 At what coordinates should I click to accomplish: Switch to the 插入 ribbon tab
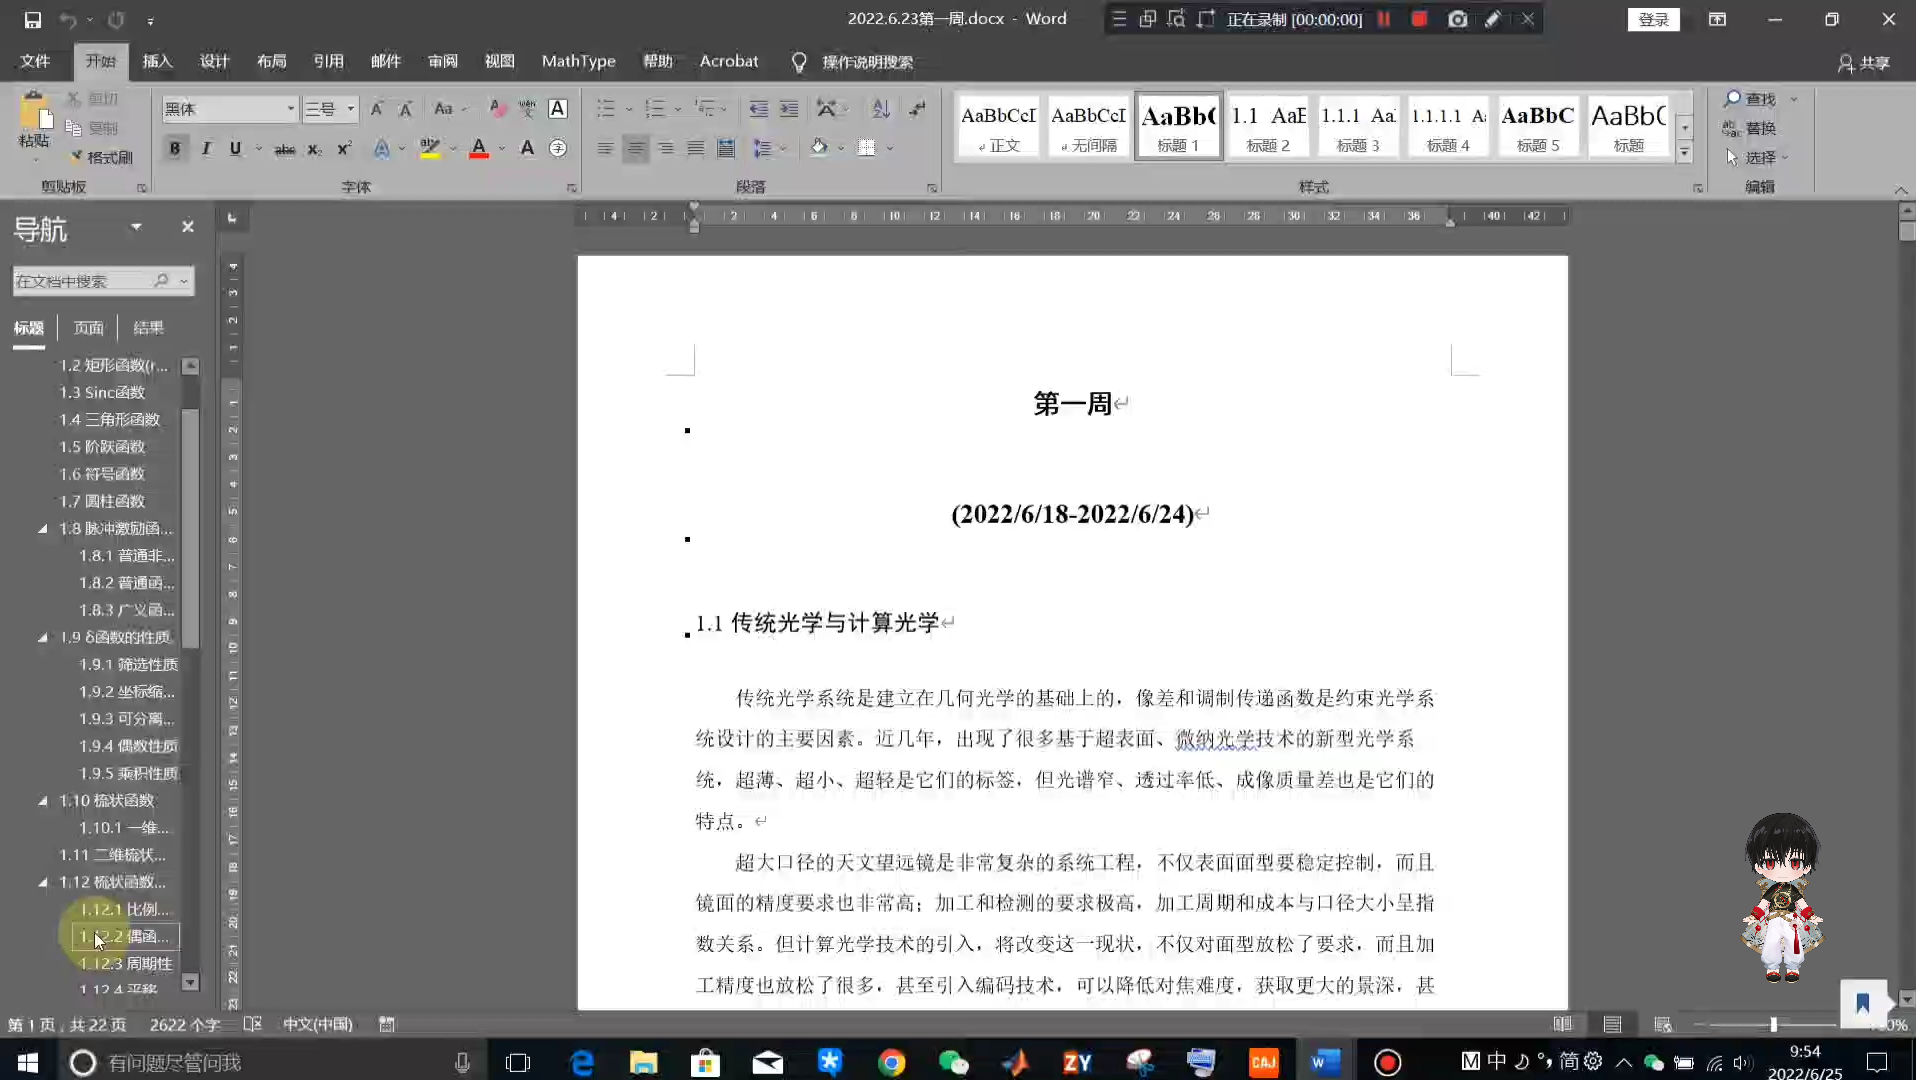pos(155,61)
